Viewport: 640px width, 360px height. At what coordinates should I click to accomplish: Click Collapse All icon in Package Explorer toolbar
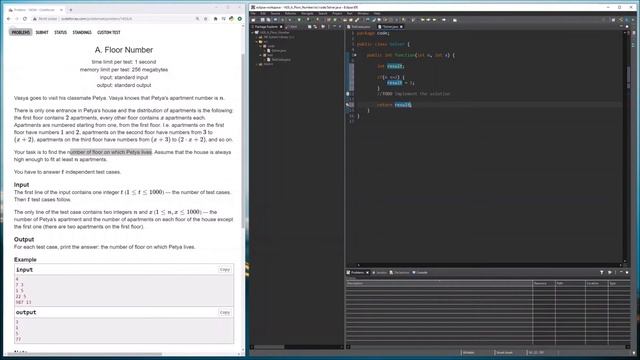click(x=309, y=27)
